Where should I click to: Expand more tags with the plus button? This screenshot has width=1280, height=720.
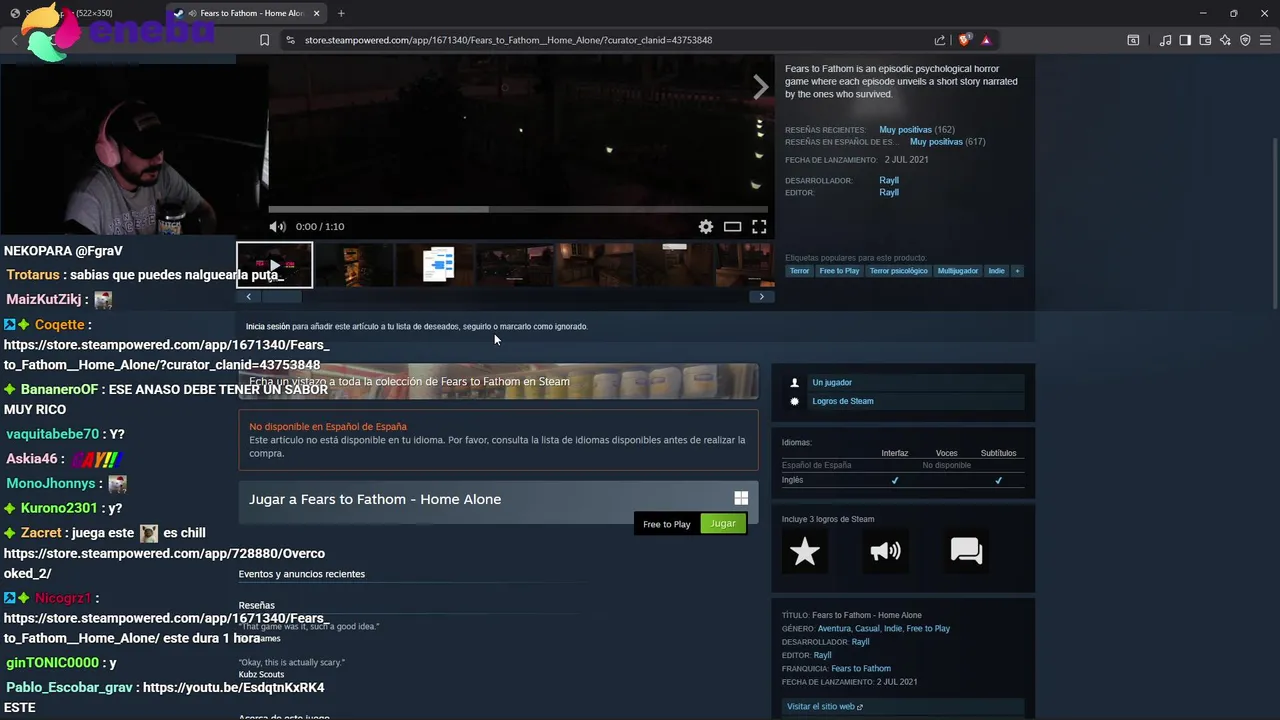coord(1017,271)
